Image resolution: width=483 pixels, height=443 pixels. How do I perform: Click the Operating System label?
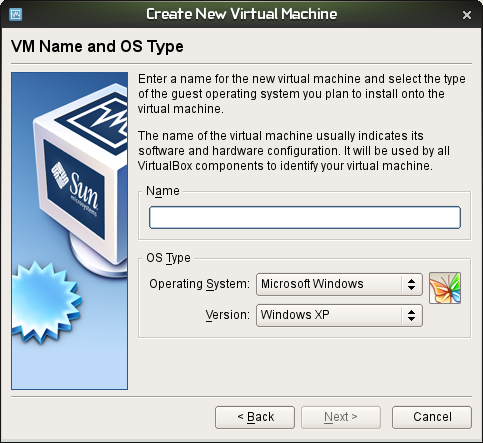199,284
